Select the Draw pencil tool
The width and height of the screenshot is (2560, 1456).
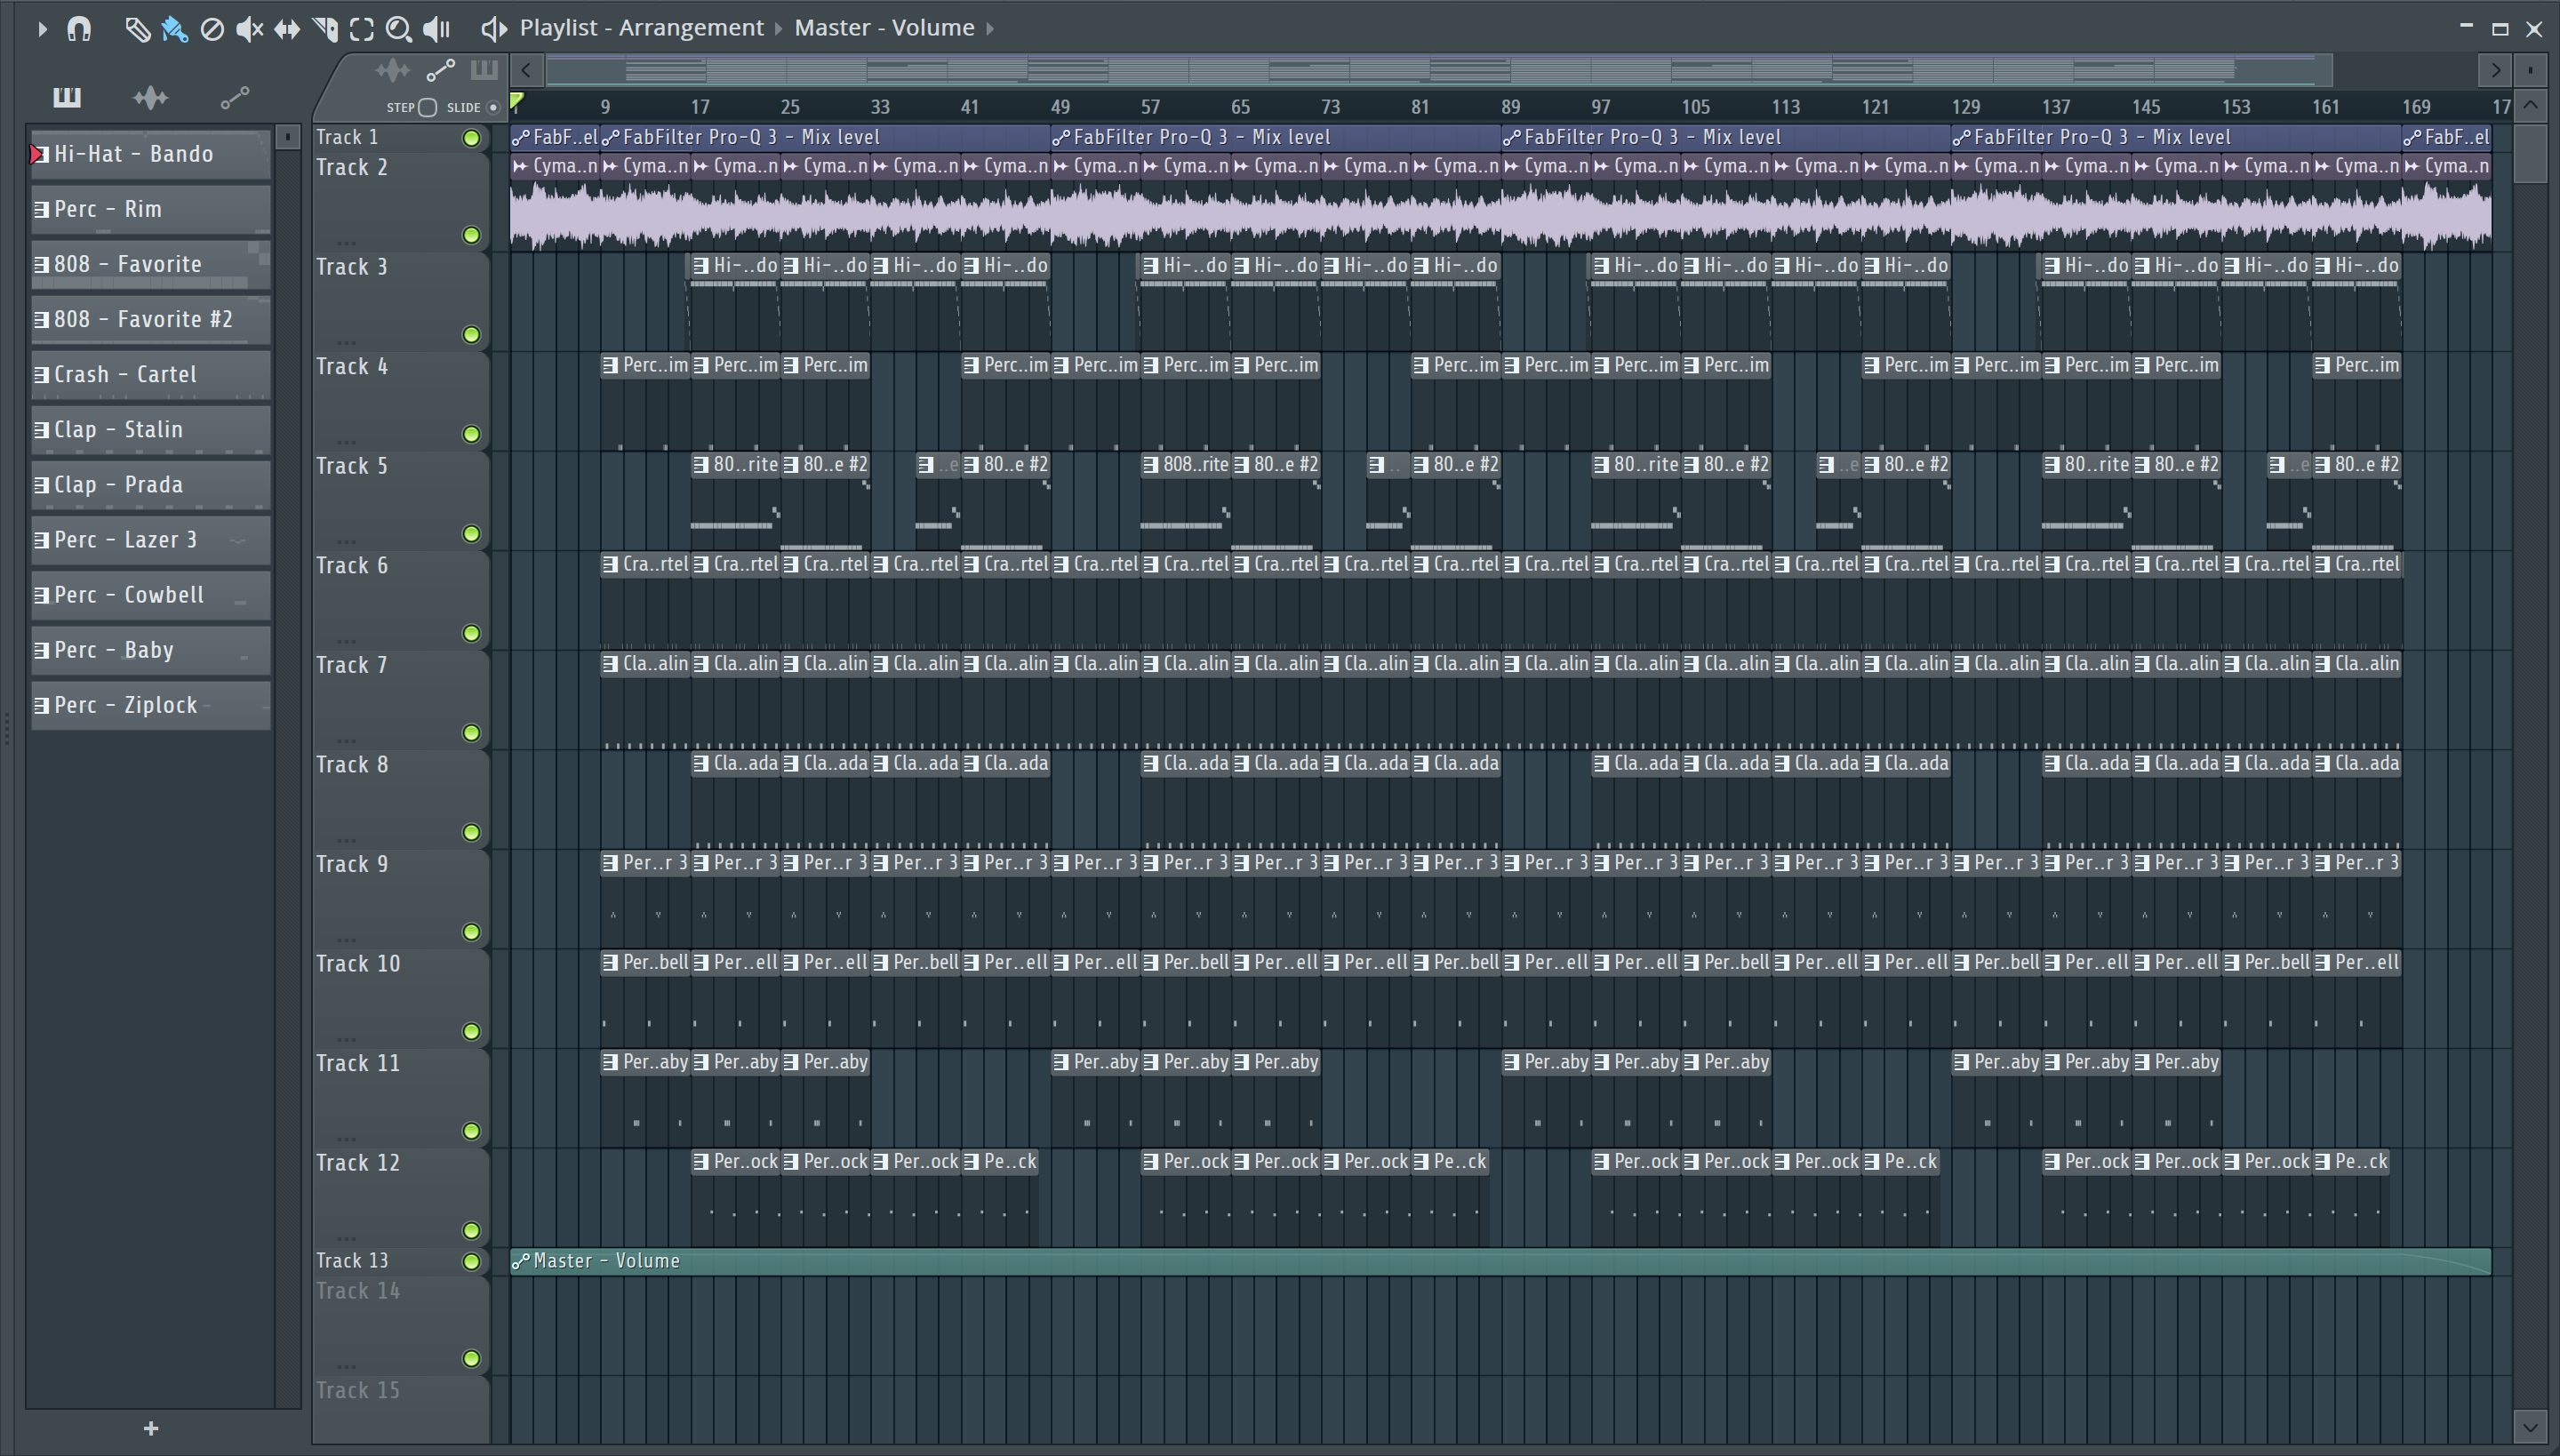point(137,29)
